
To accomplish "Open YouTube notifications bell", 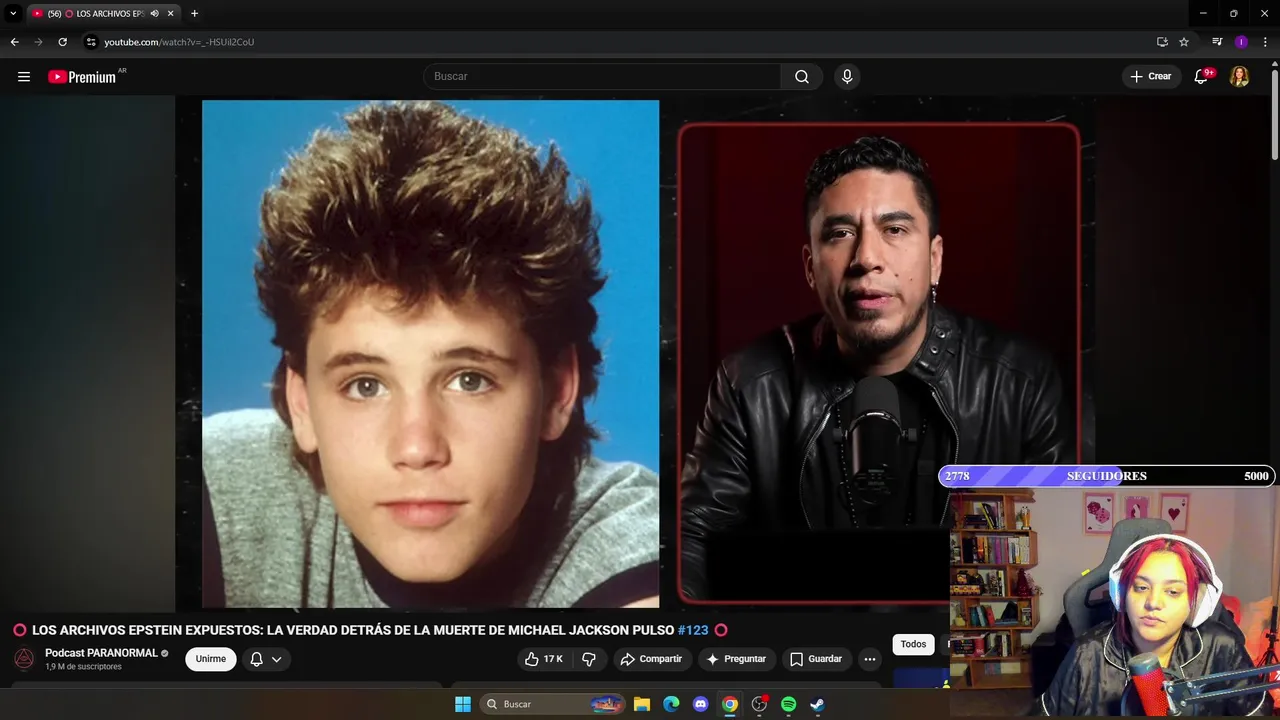I will [1202, 76].
